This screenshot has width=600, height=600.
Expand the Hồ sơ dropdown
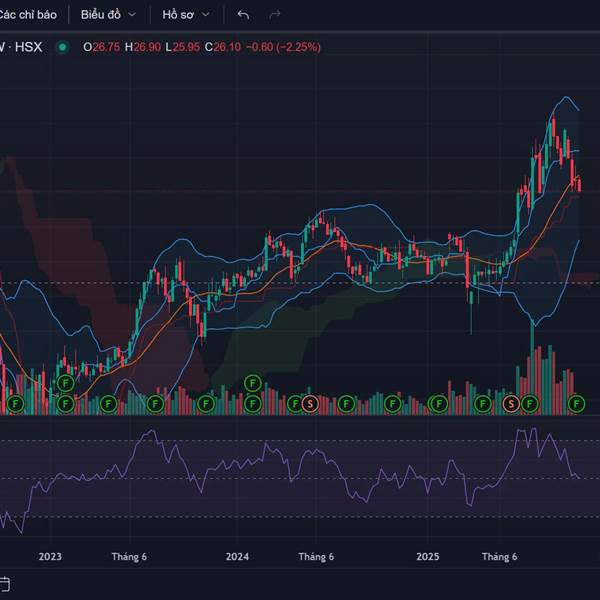186,15
